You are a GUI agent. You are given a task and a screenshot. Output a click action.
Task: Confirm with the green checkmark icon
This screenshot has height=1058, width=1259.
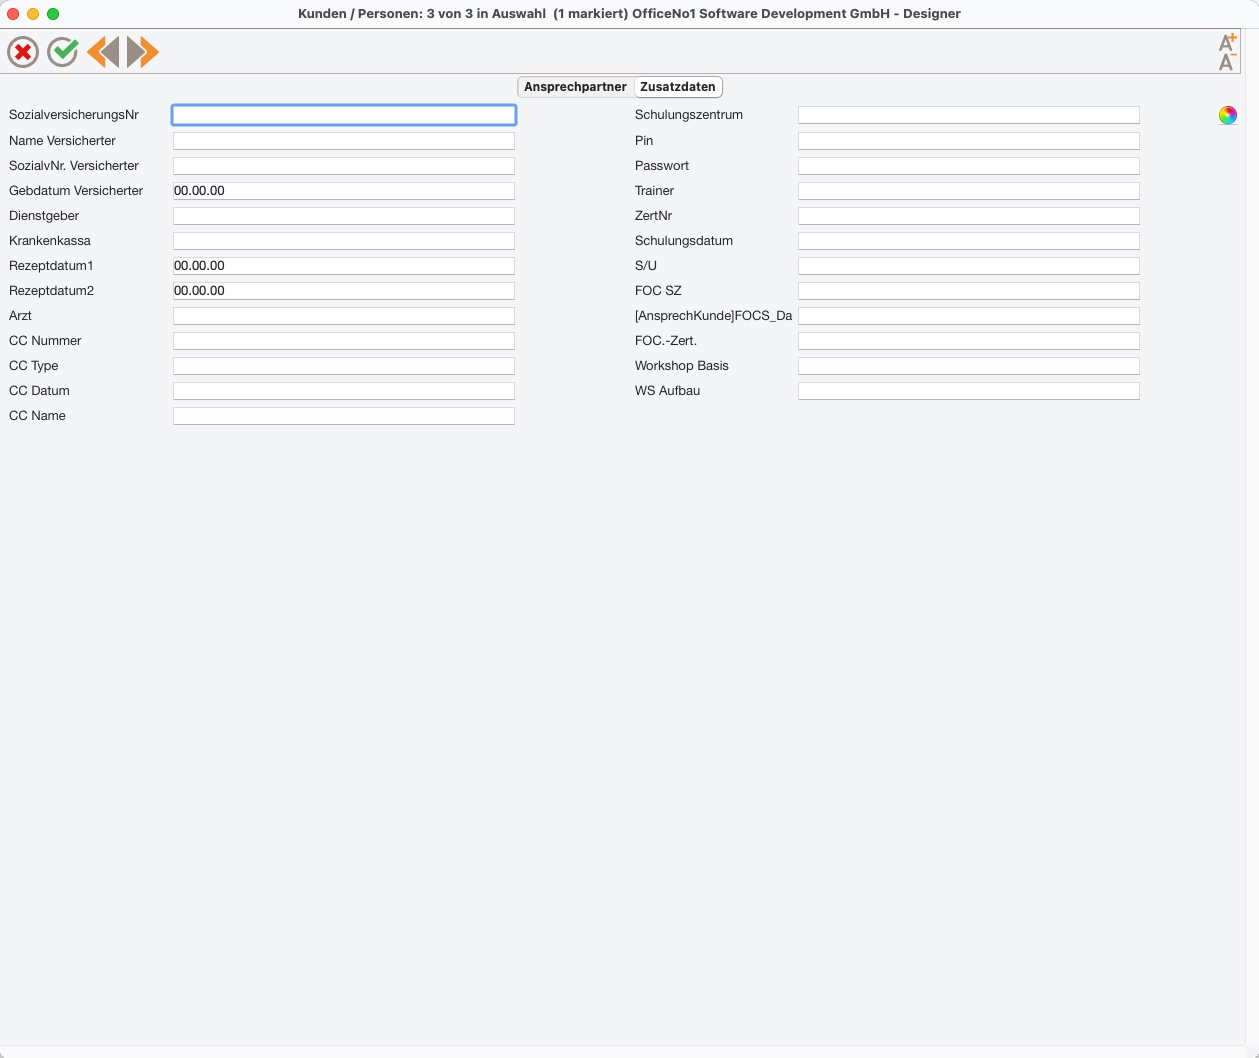pyautogui.click(x=63, y=52)
